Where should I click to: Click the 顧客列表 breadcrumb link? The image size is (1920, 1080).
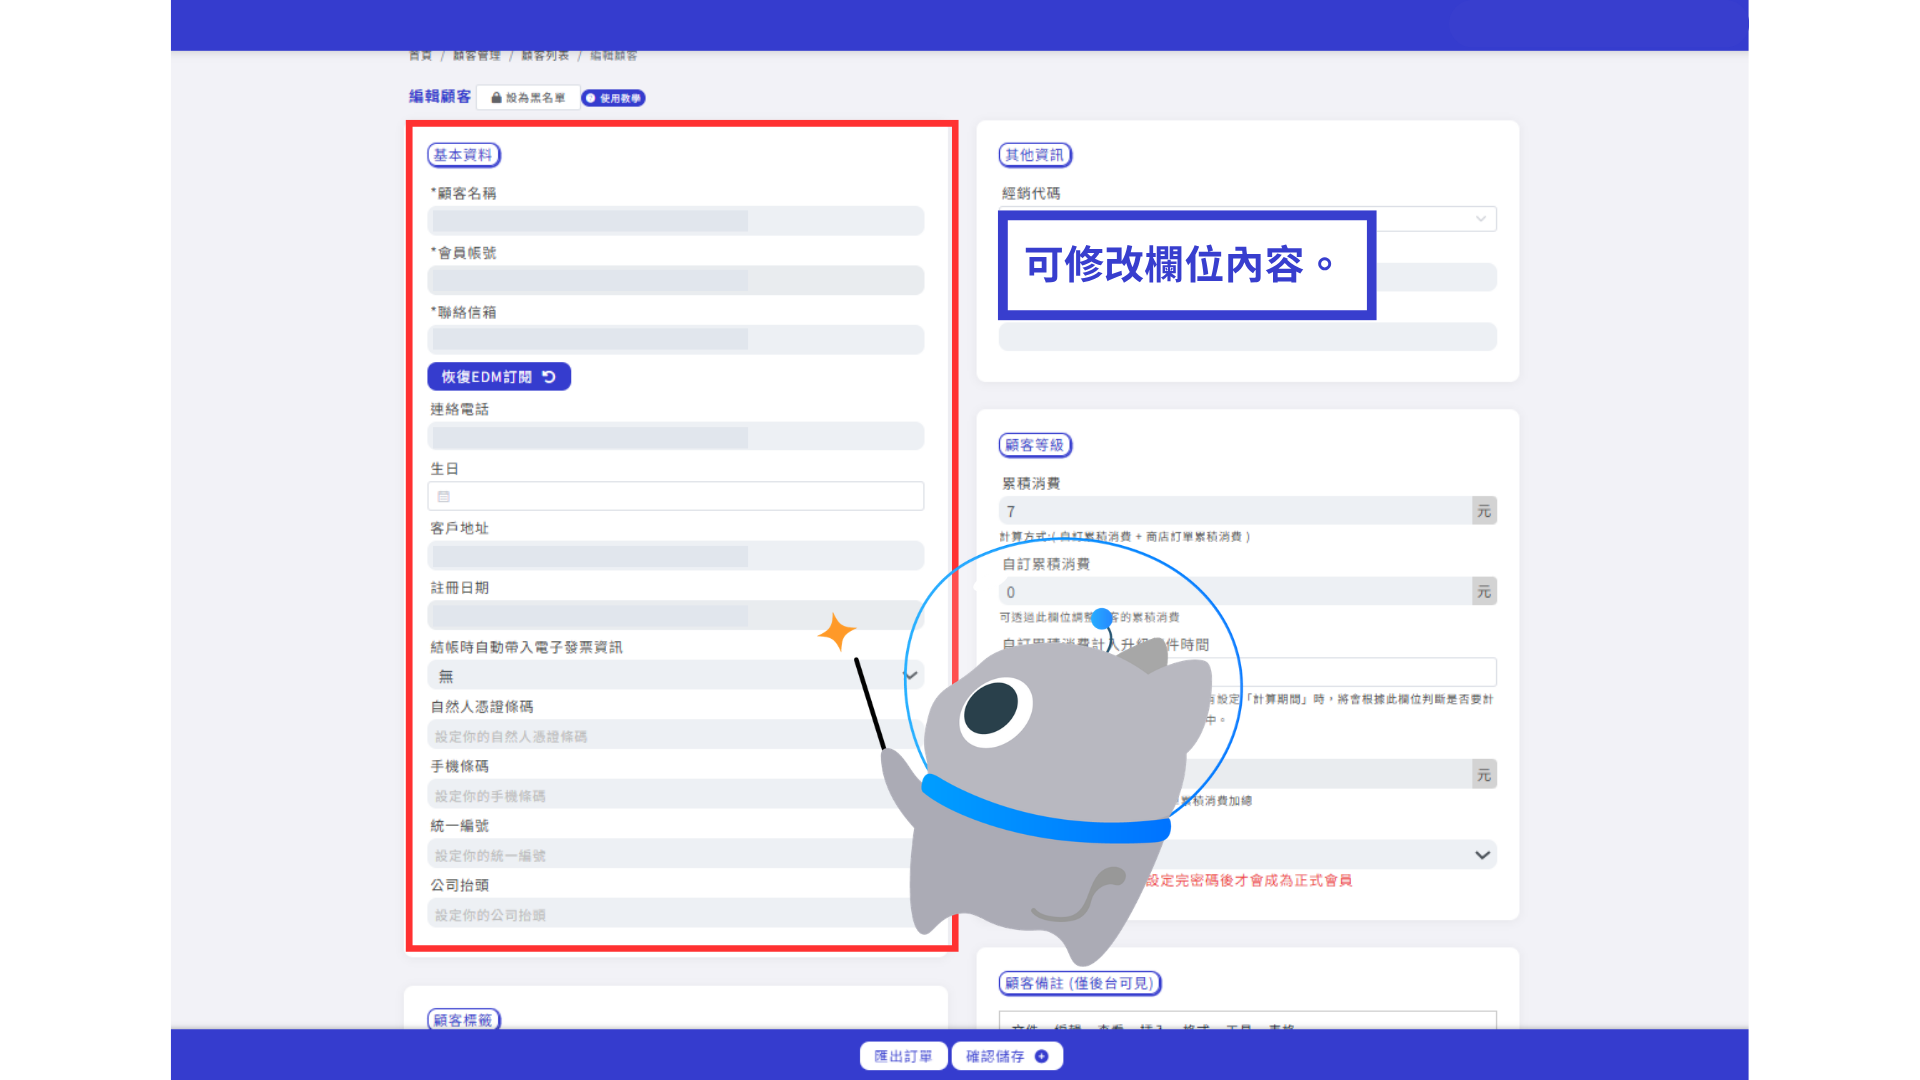[x=545, y=56]
